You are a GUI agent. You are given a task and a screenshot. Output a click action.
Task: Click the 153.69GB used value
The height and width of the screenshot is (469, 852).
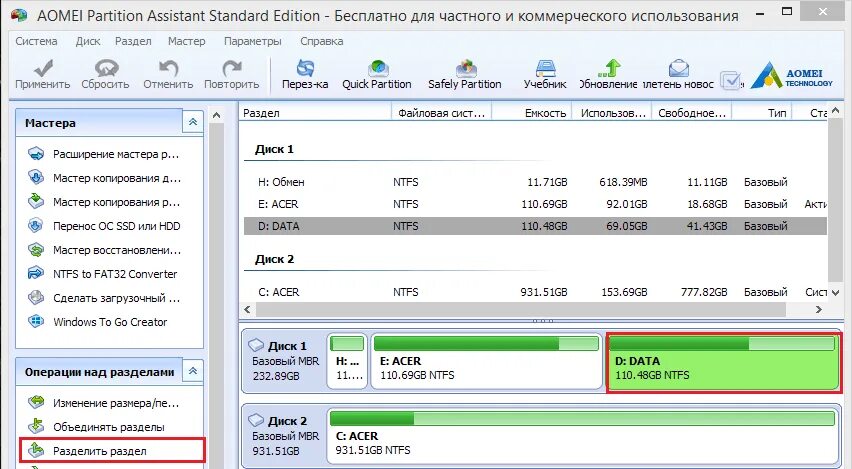[624, 292]
